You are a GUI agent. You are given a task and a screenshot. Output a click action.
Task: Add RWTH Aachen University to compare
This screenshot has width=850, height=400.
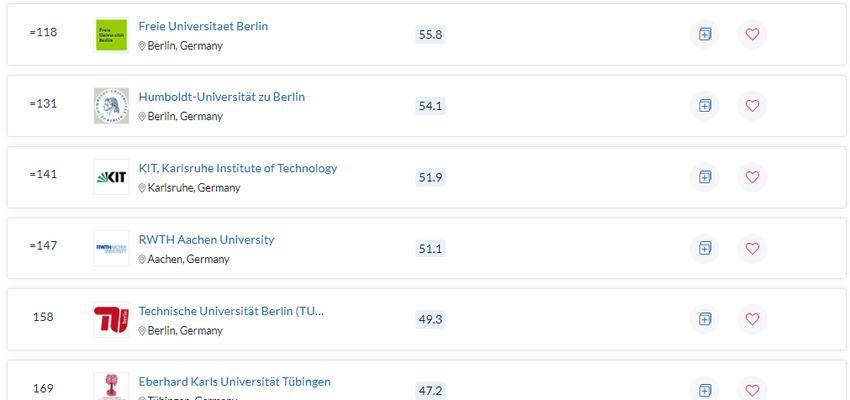pyautogui.click(x=704, y=248)
